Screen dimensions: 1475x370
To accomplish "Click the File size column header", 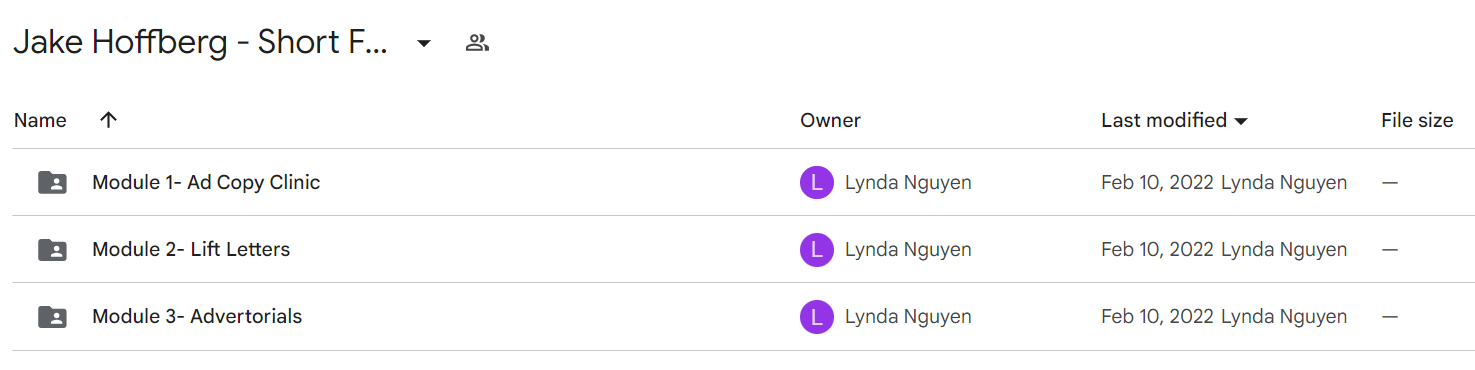I will point(1417,120).
